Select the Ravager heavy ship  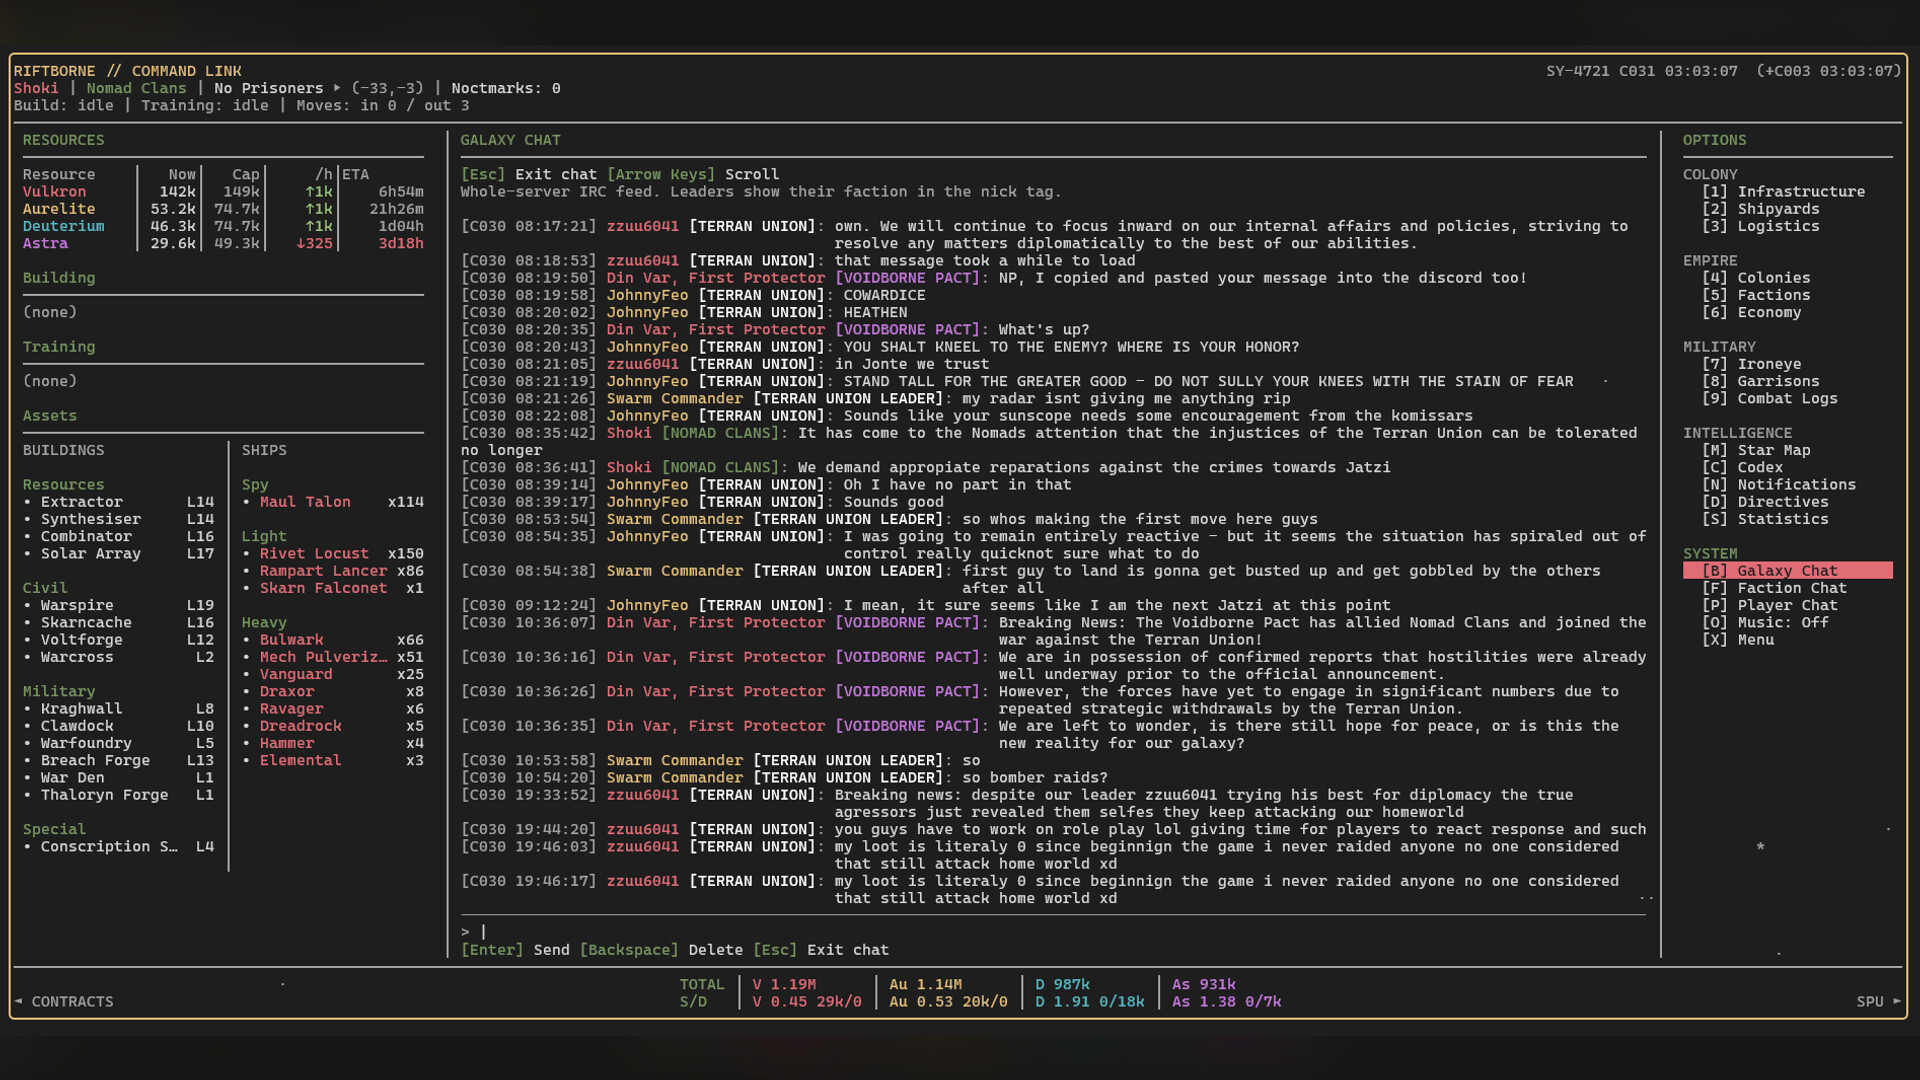[x=333, y=708]
